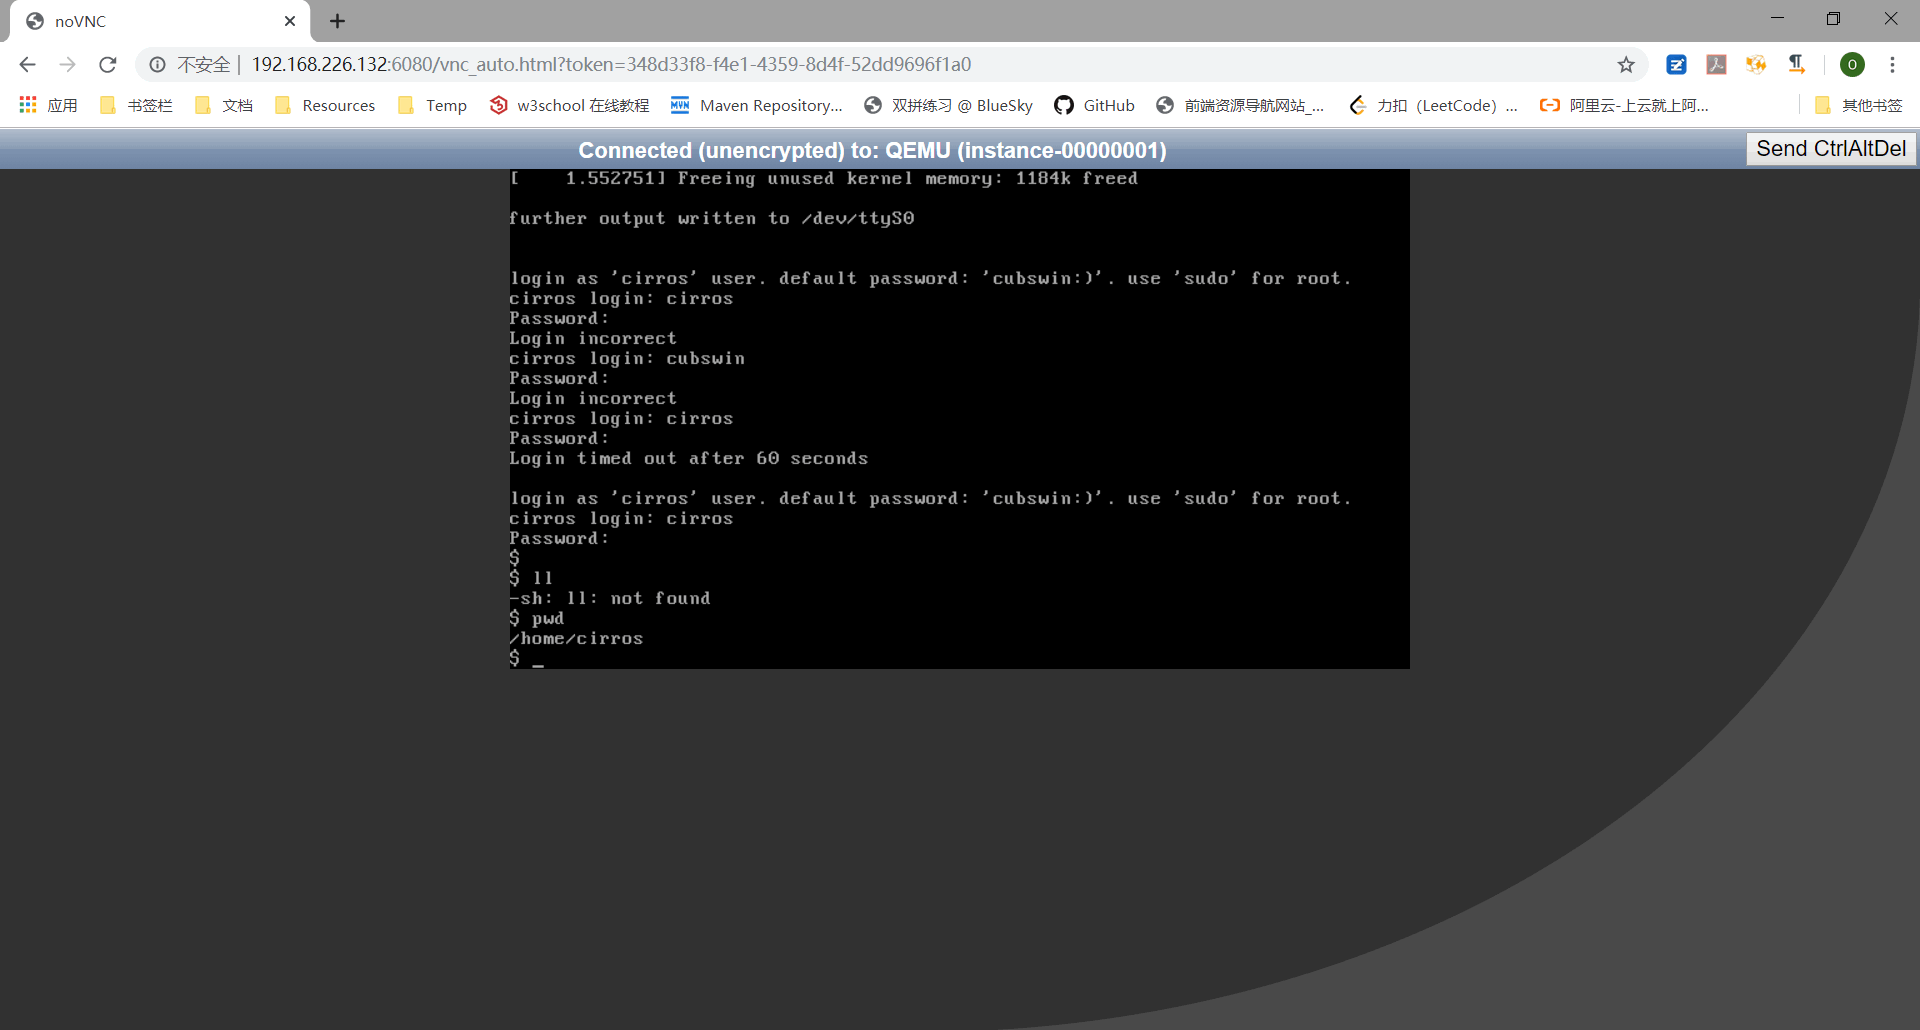Minimize the browser window
1920x1030 pixels.
(x=1777, y=18)
